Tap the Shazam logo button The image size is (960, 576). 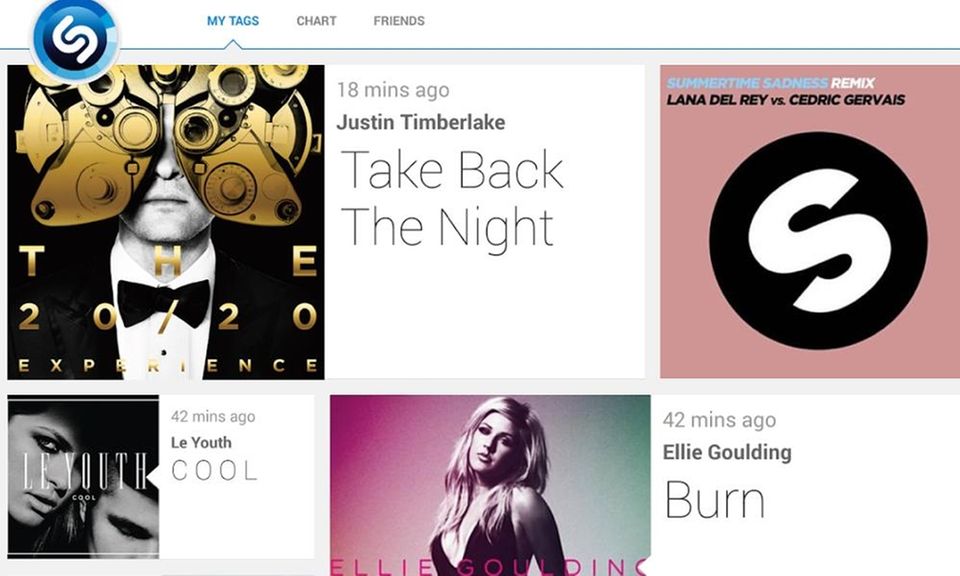pyautogui.click(x=75, y=39)
